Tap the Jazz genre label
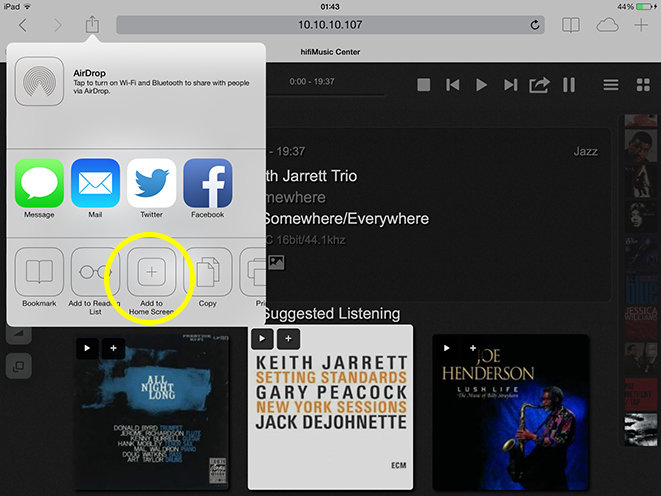Screen dimensions: 661x496 (x=586, y=151)
